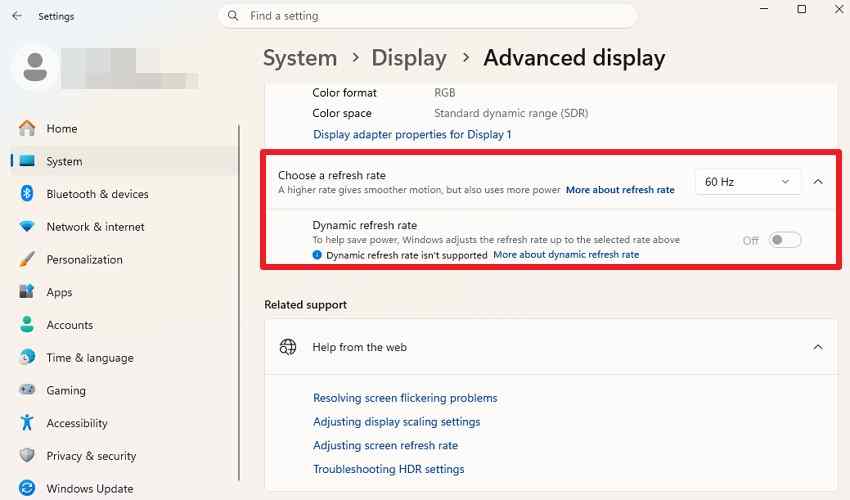Click the Standard dynamic range (SDR) value

click(511, 113)
